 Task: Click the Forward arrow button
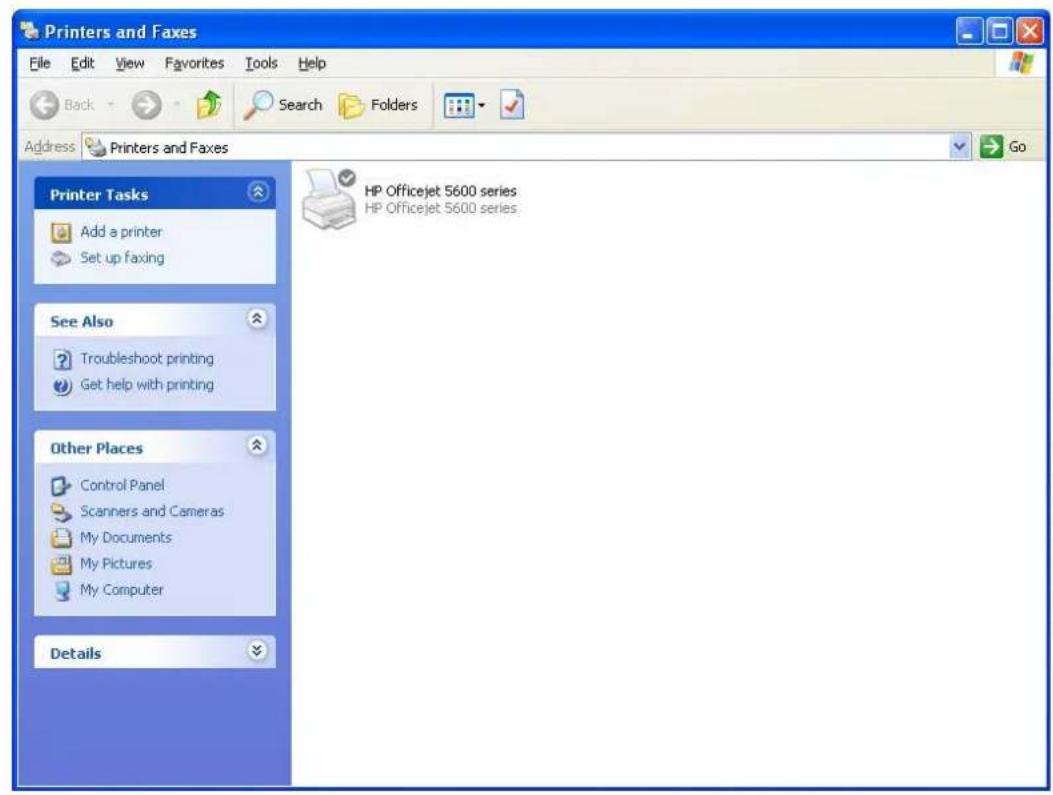pyautogui.click(x=146, y=105)
